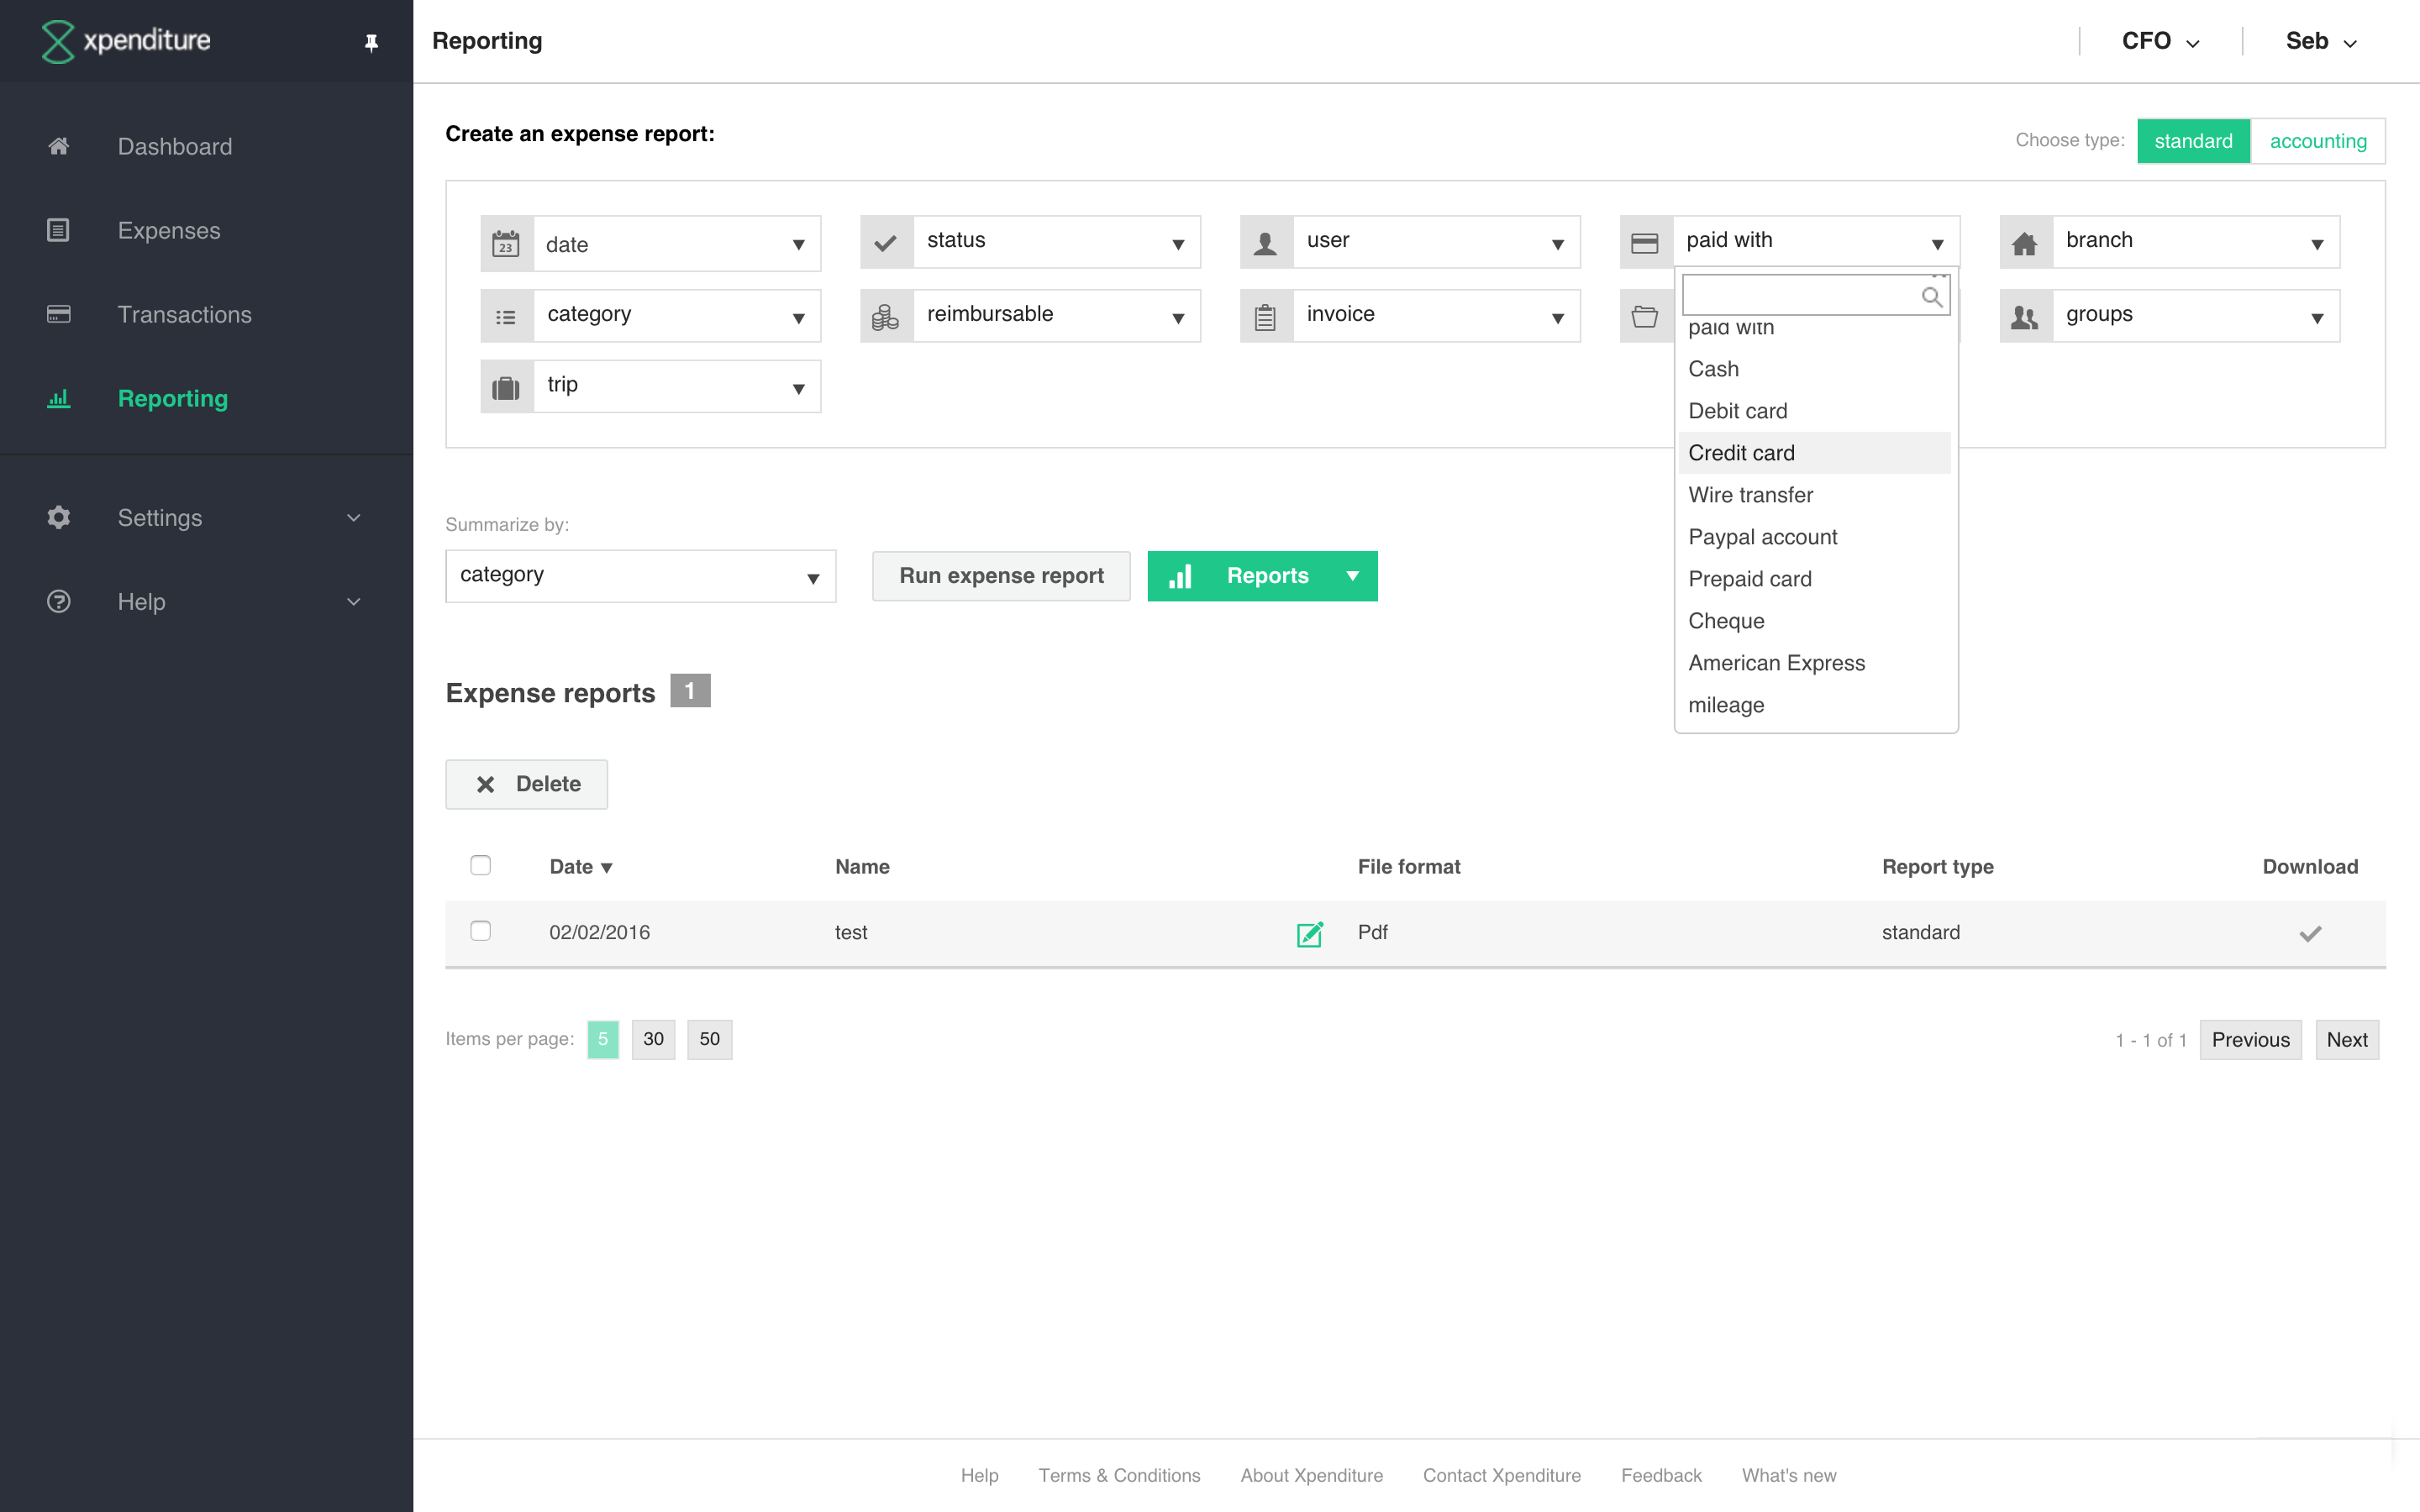Viewport: 2420px width, 1512px height.
Task: Click the green edit icon beside test
Action: tap(1309, 933)
